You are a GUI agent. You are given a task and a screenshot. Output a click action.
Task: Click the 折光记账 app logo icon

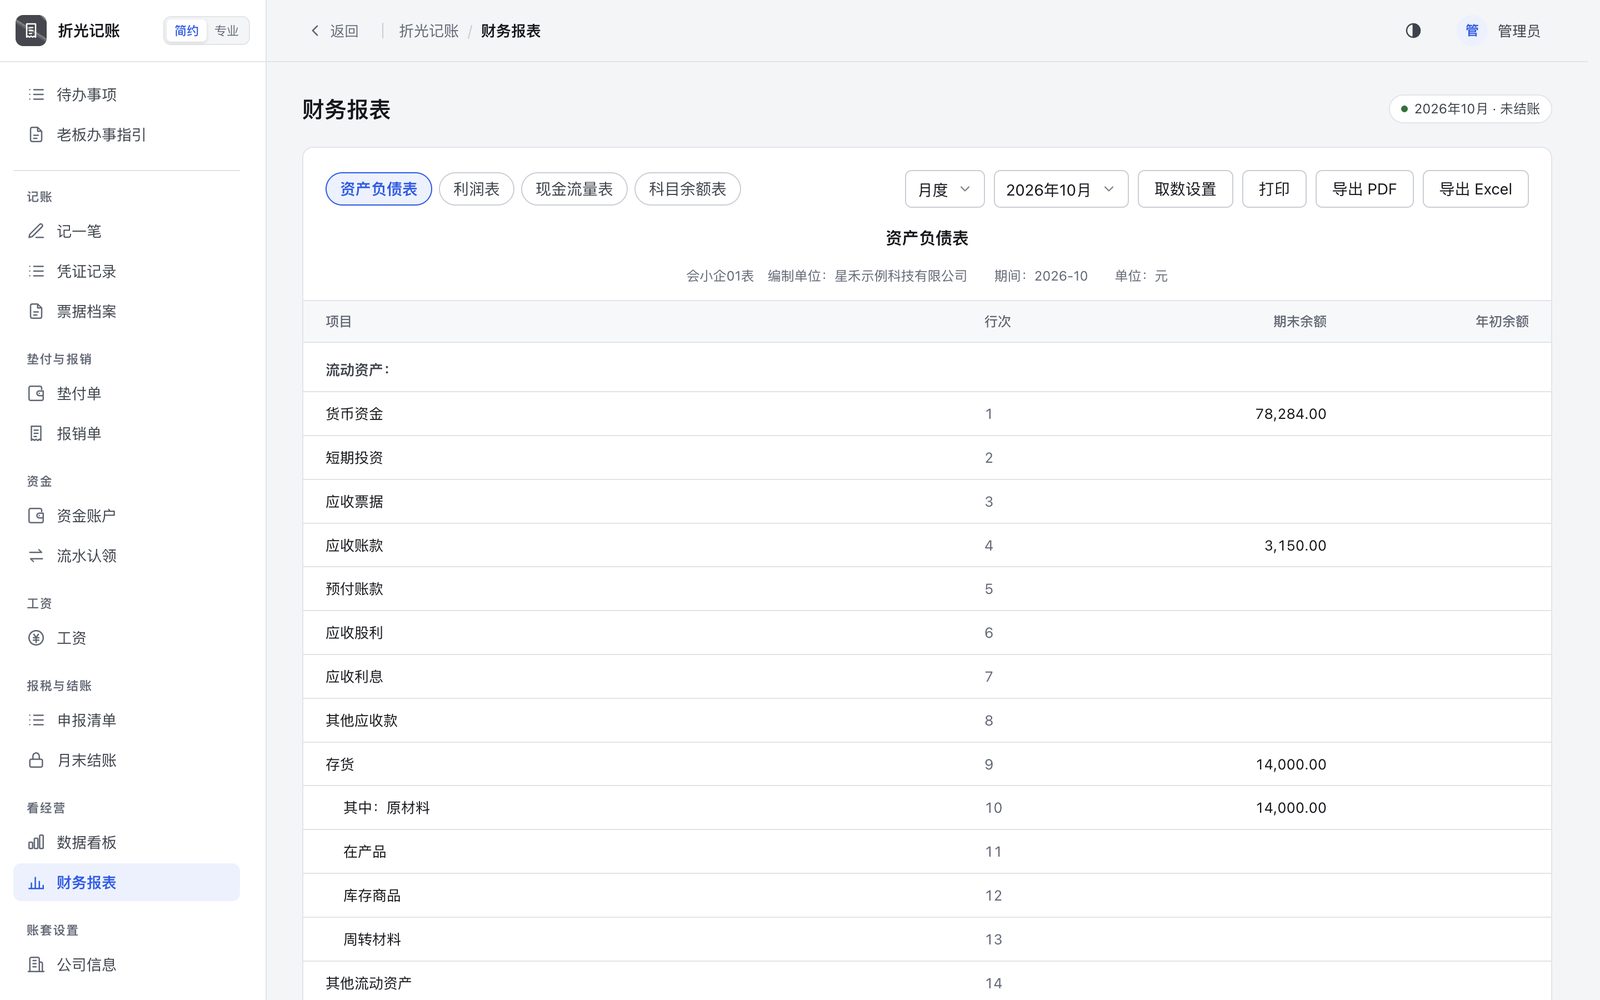click(31, 31)
